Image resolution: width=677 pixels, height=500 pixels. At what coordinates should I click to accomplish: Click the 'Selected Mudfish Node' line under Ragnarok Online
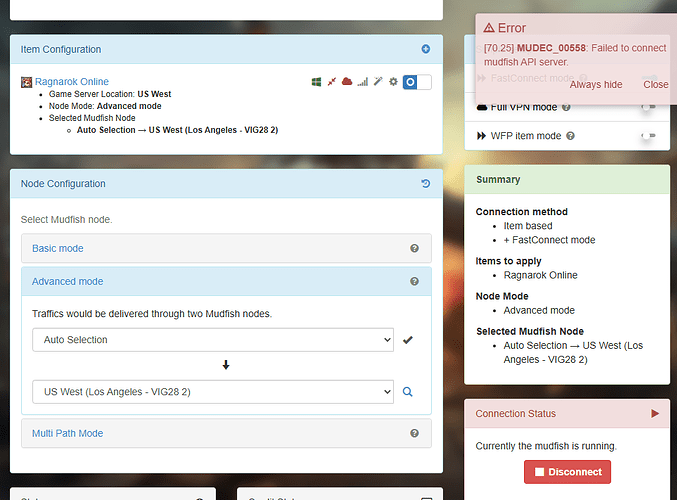point(92,118)
